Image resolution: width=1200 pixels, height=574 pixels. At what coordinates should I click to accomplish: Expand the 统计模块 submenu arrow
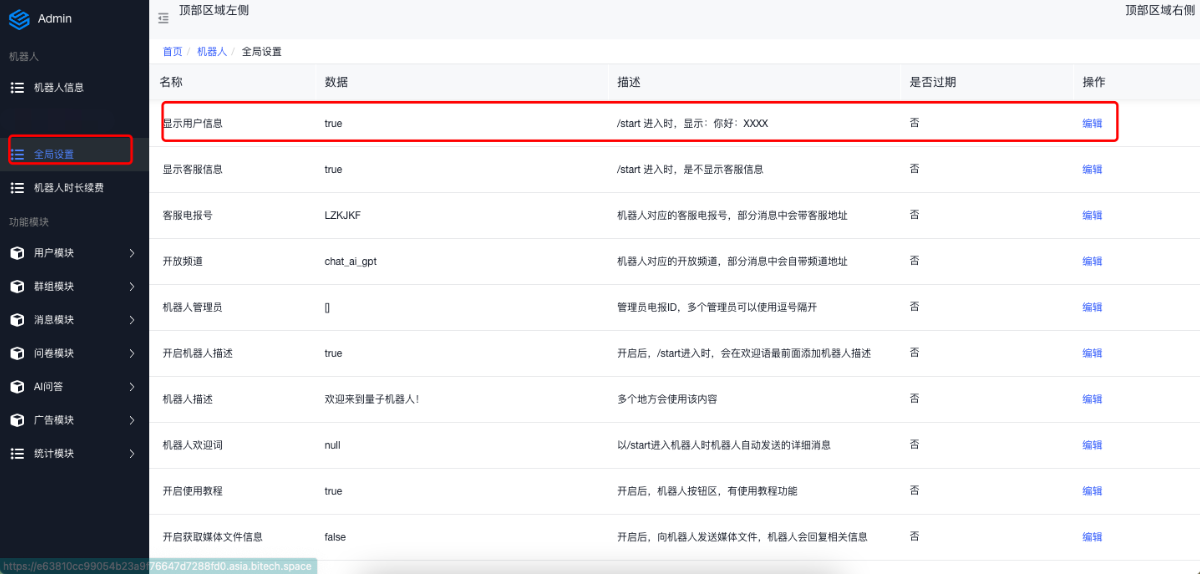(132, 454)
